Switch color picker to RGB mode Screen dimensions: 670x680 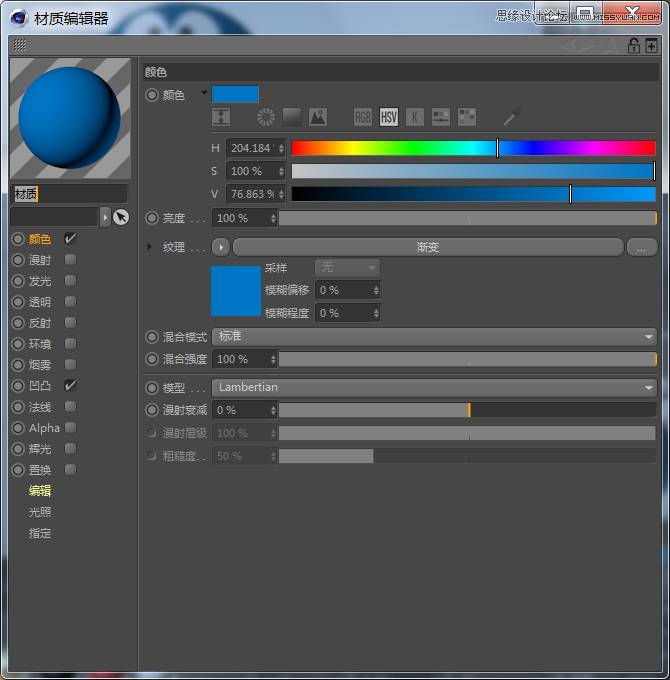coord(363,117)
